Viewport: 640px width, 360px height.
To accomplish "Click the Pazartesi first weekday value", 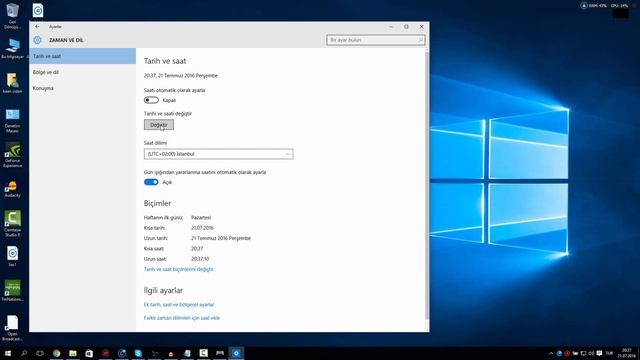I will 201,218.
